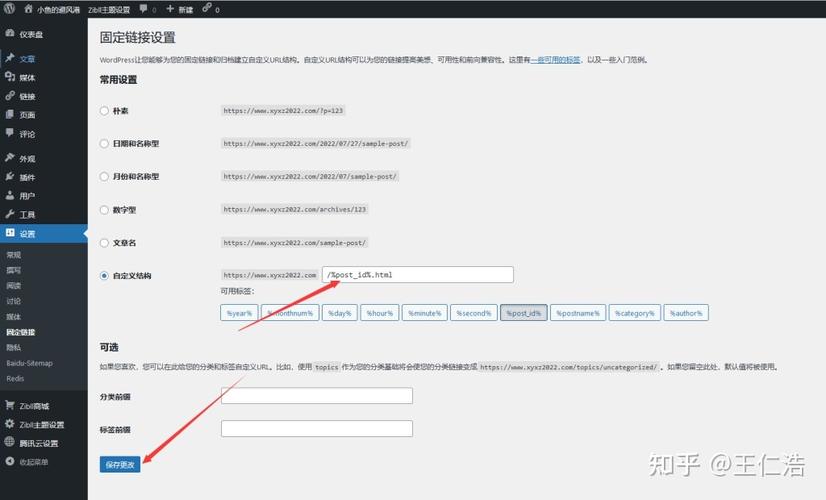Insert the %postname% tag button
Screen dimensions: 826x500
click(578, 313)
